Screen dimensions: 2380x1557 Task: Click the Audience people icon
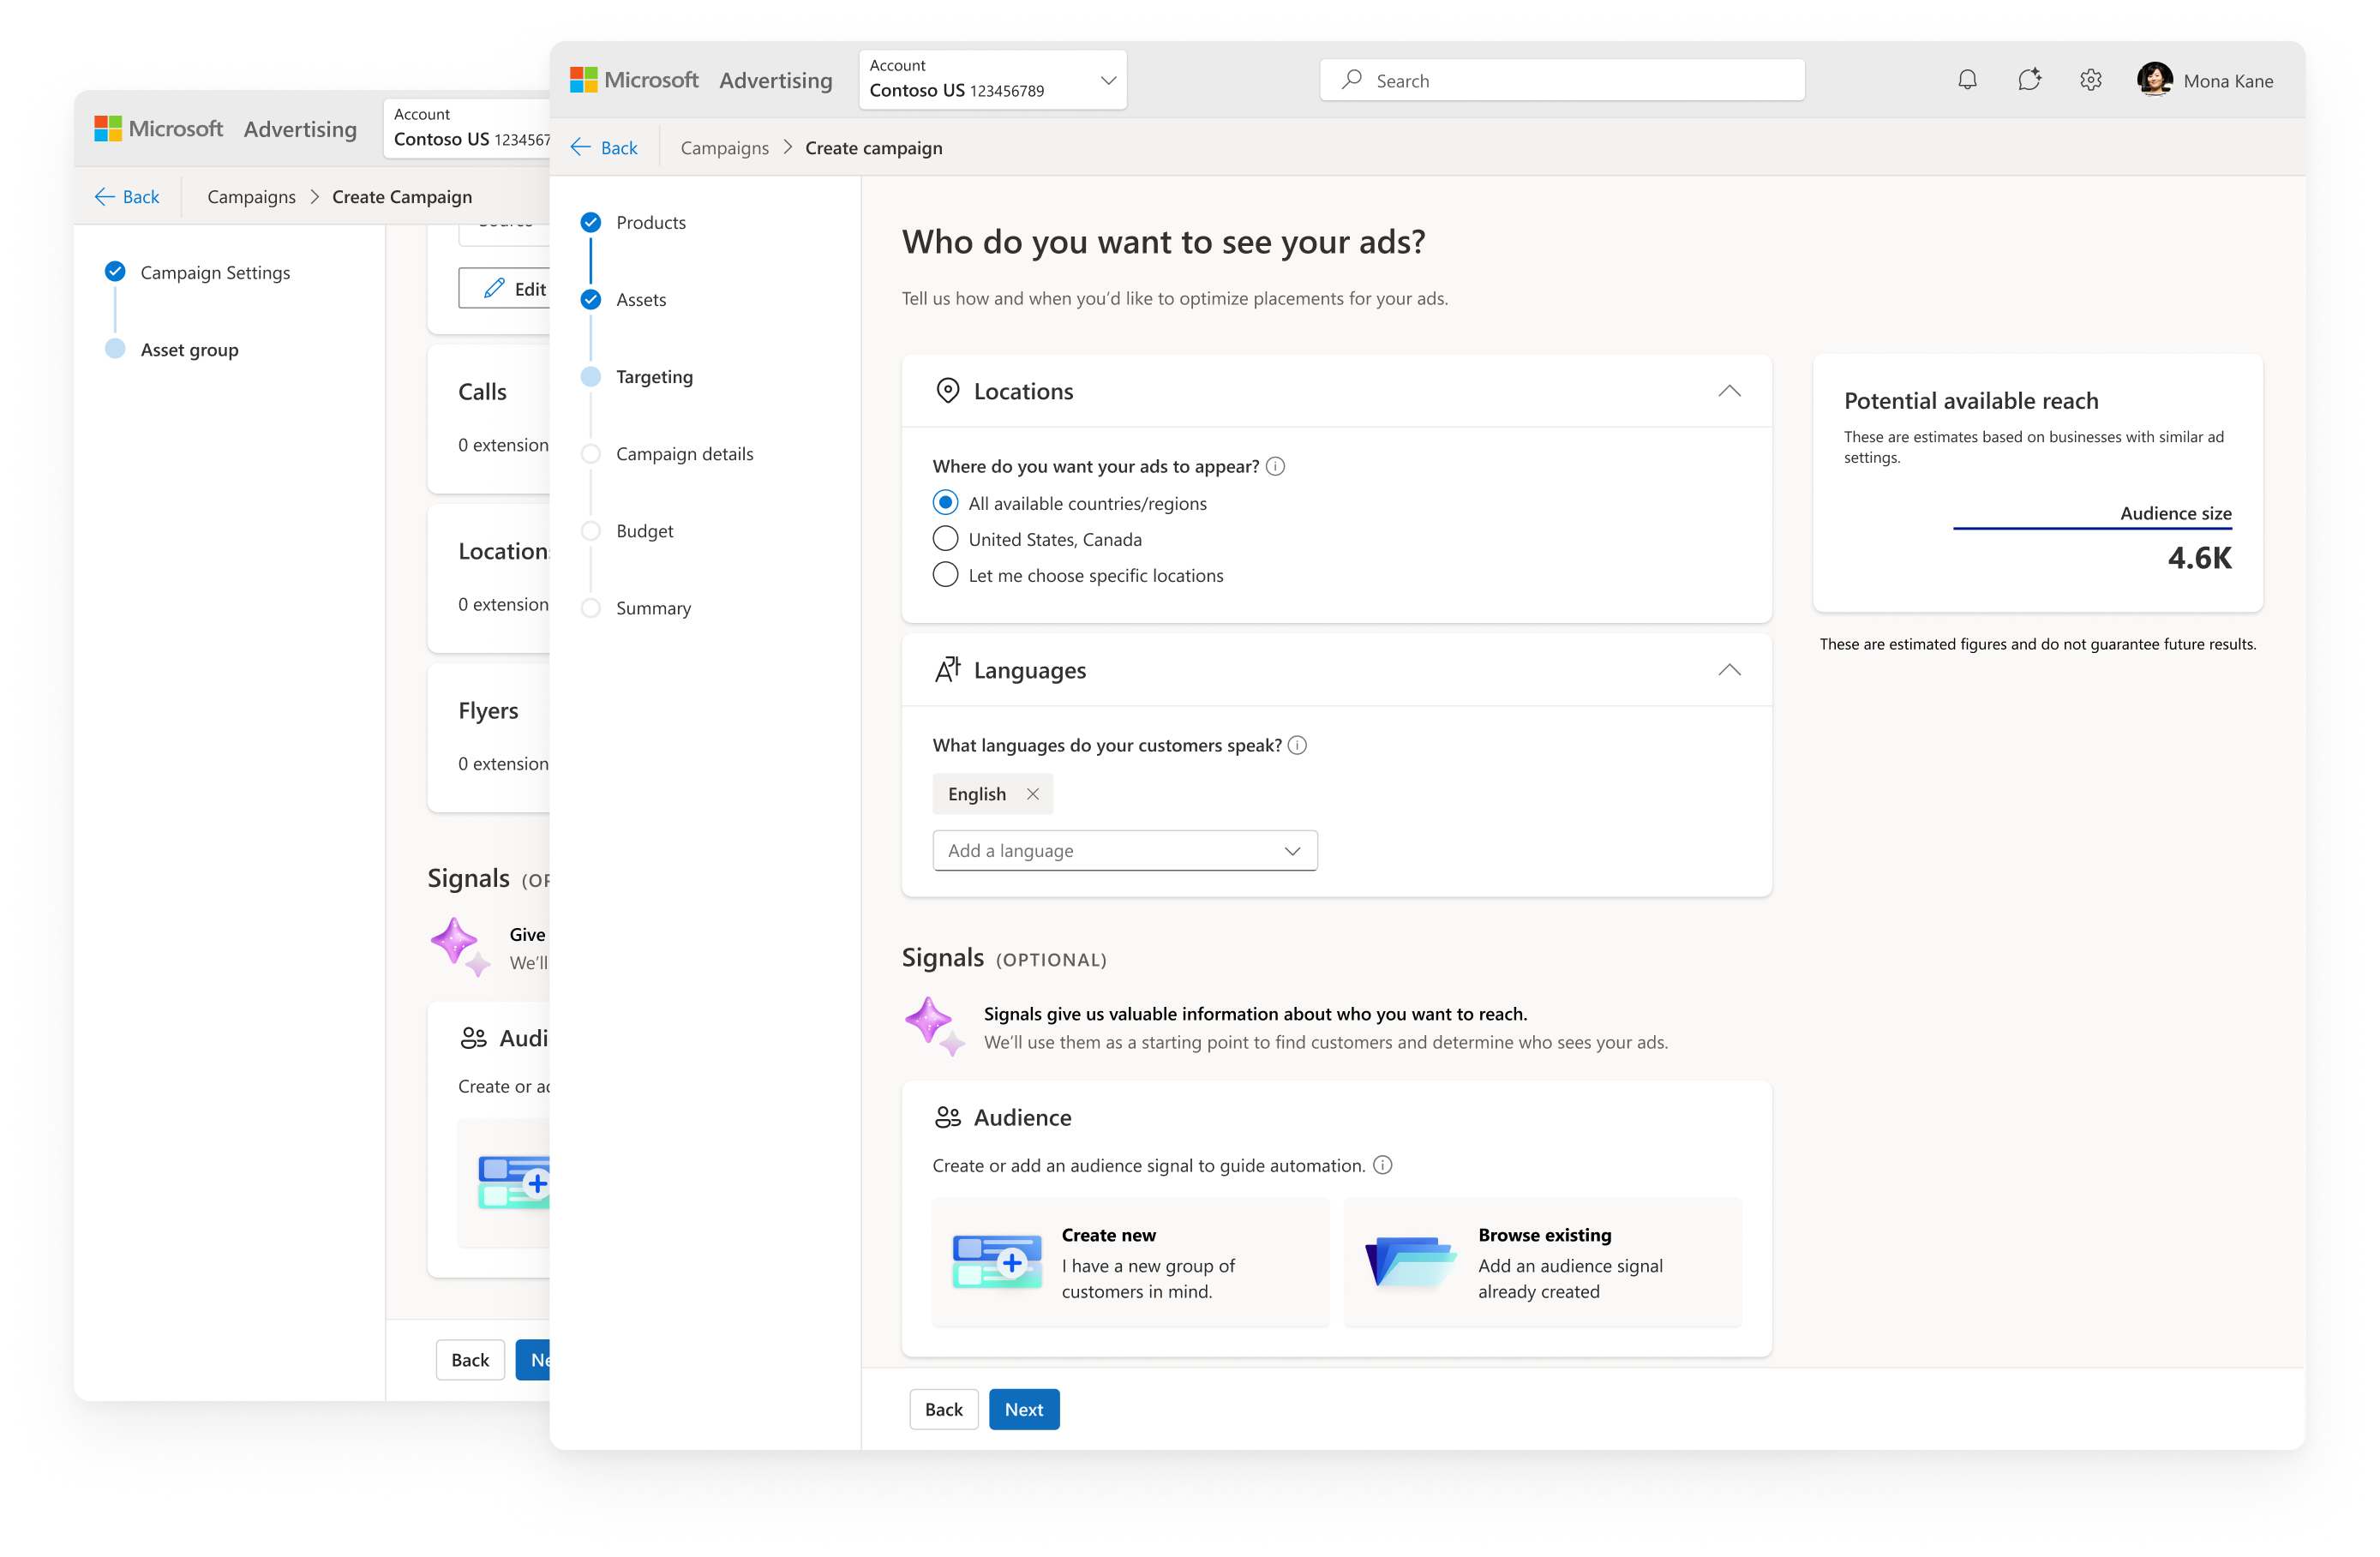(x=947, y=1117)
